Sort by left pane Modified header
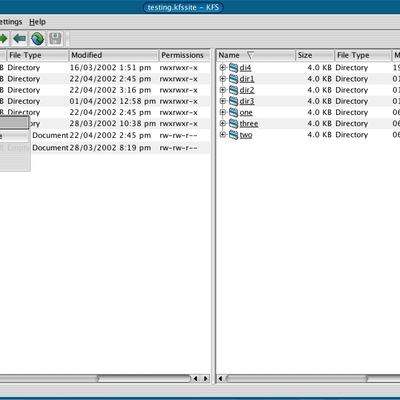 pos(113,55)
